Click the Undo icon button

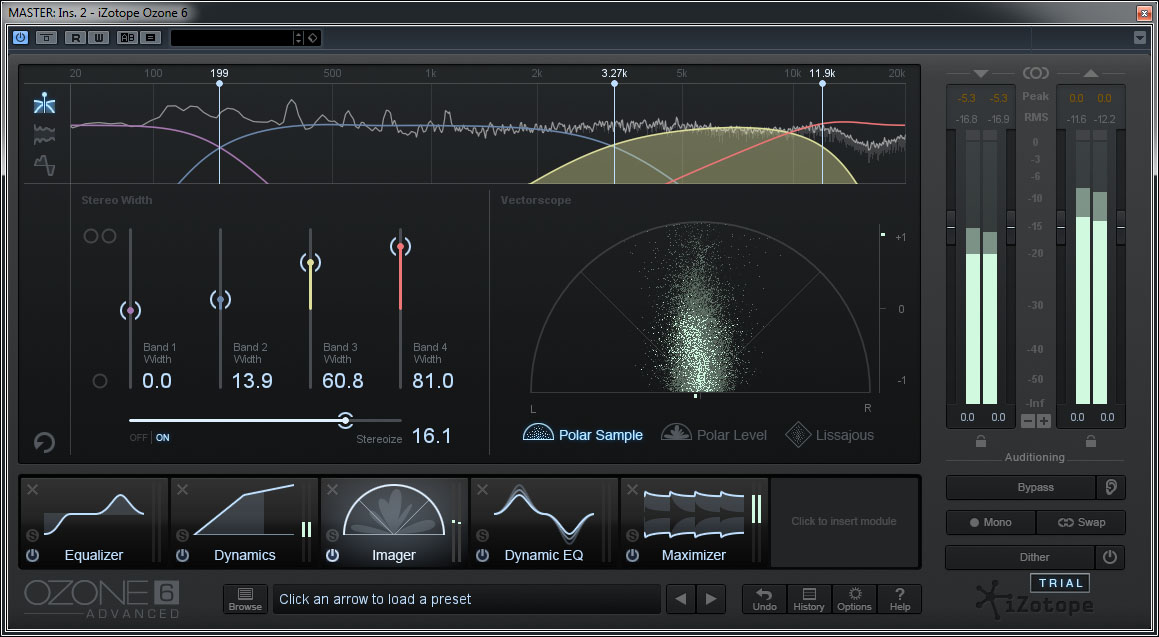pos(764,599)
